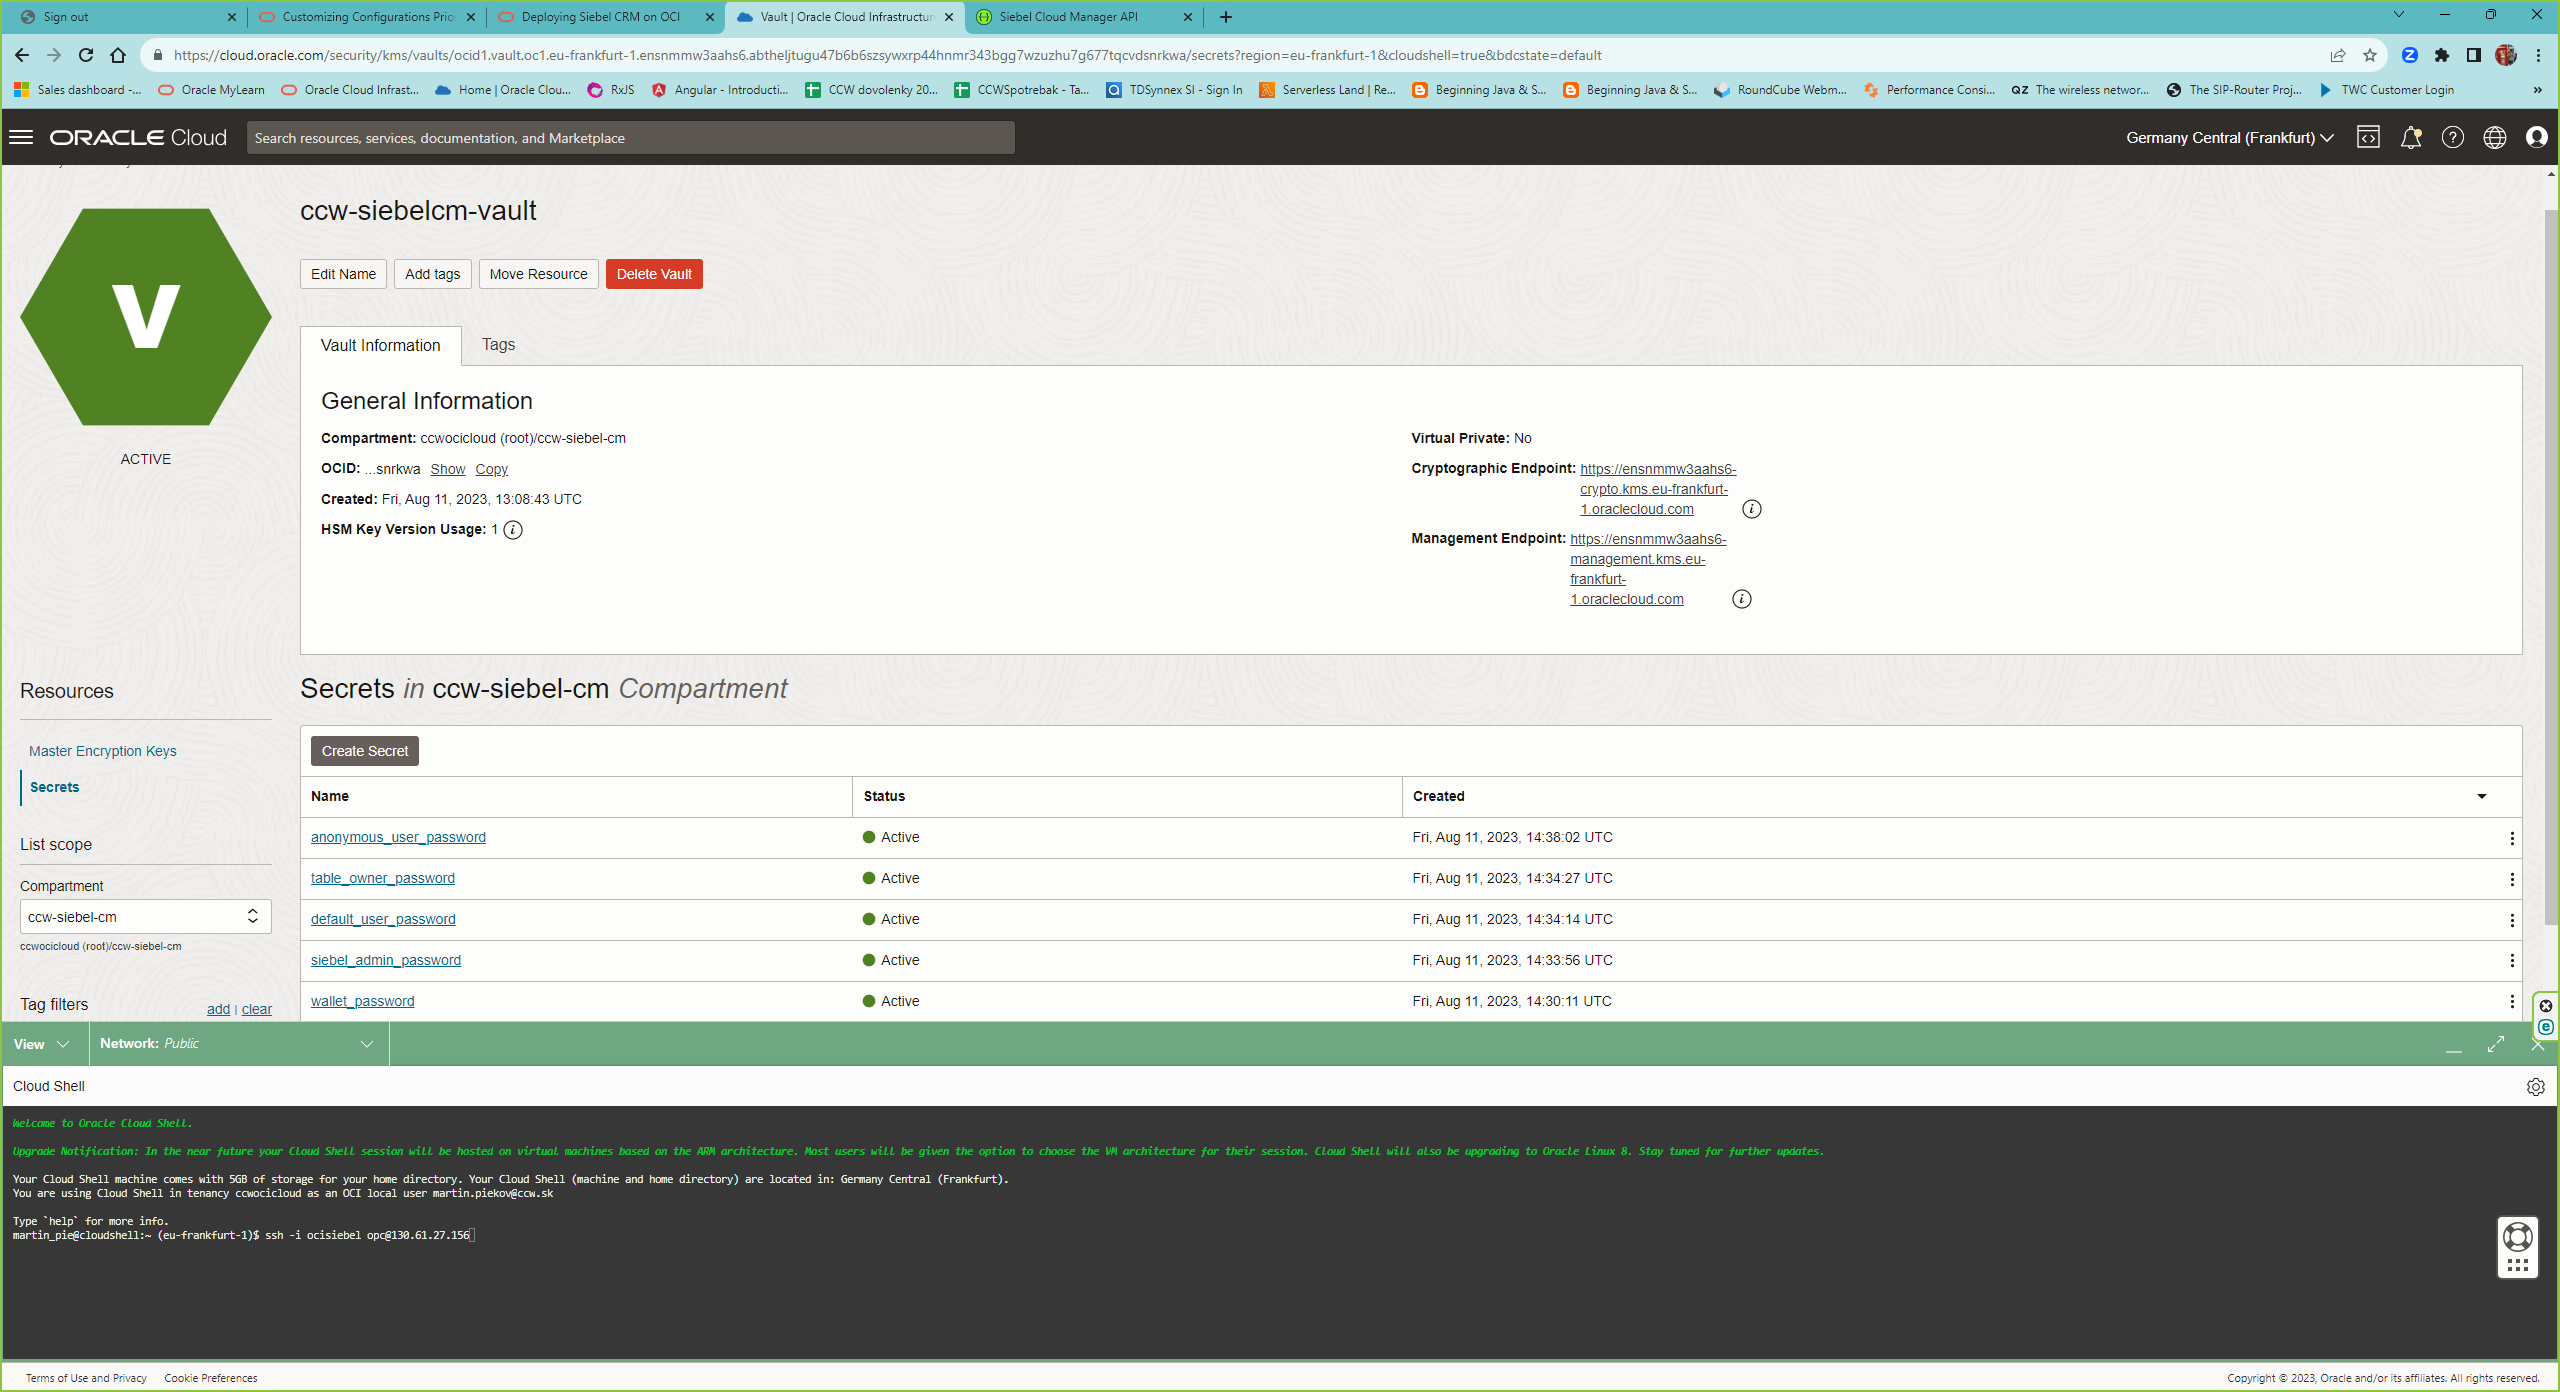Open browser extensions puzzle icon
The width and height of the screenshot is (2560, 1392).
2441,55
